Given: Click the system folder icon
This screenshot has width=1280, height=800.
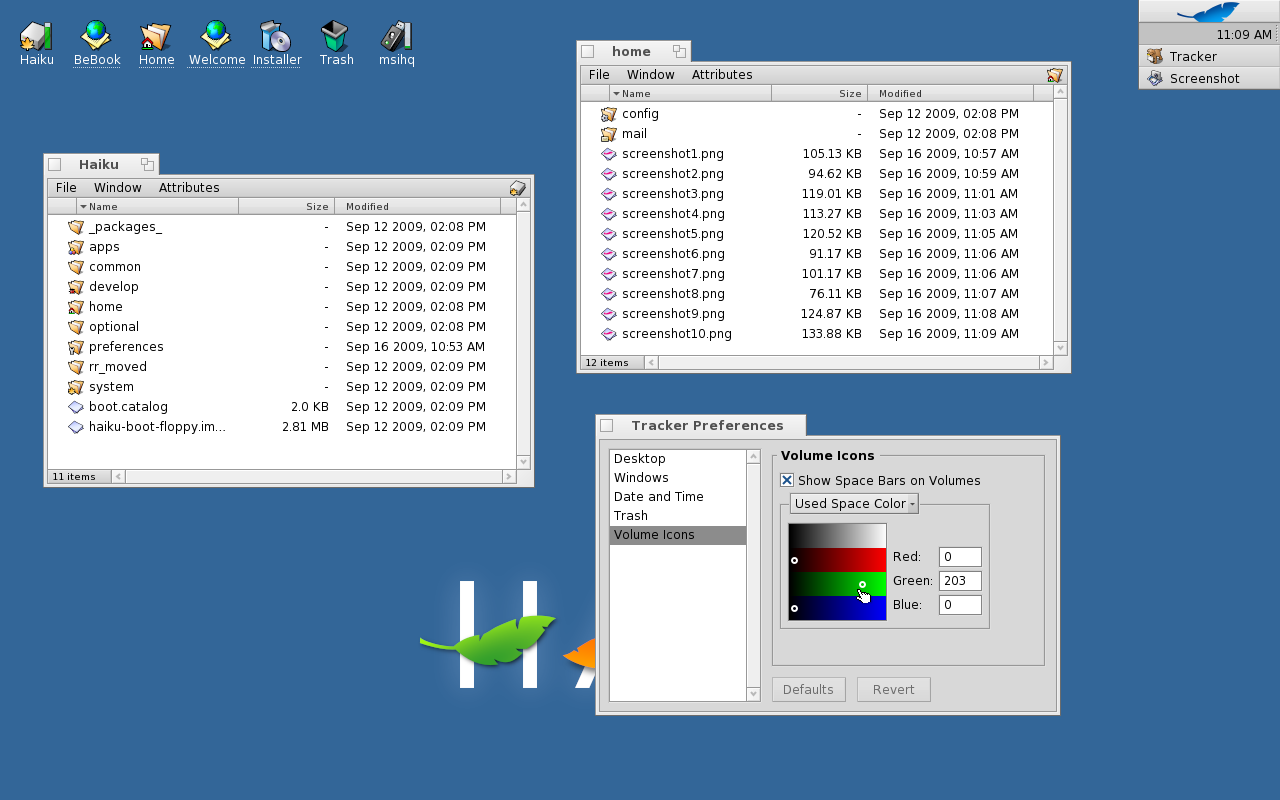Looking at the screenshot, I should coord(76,387).
